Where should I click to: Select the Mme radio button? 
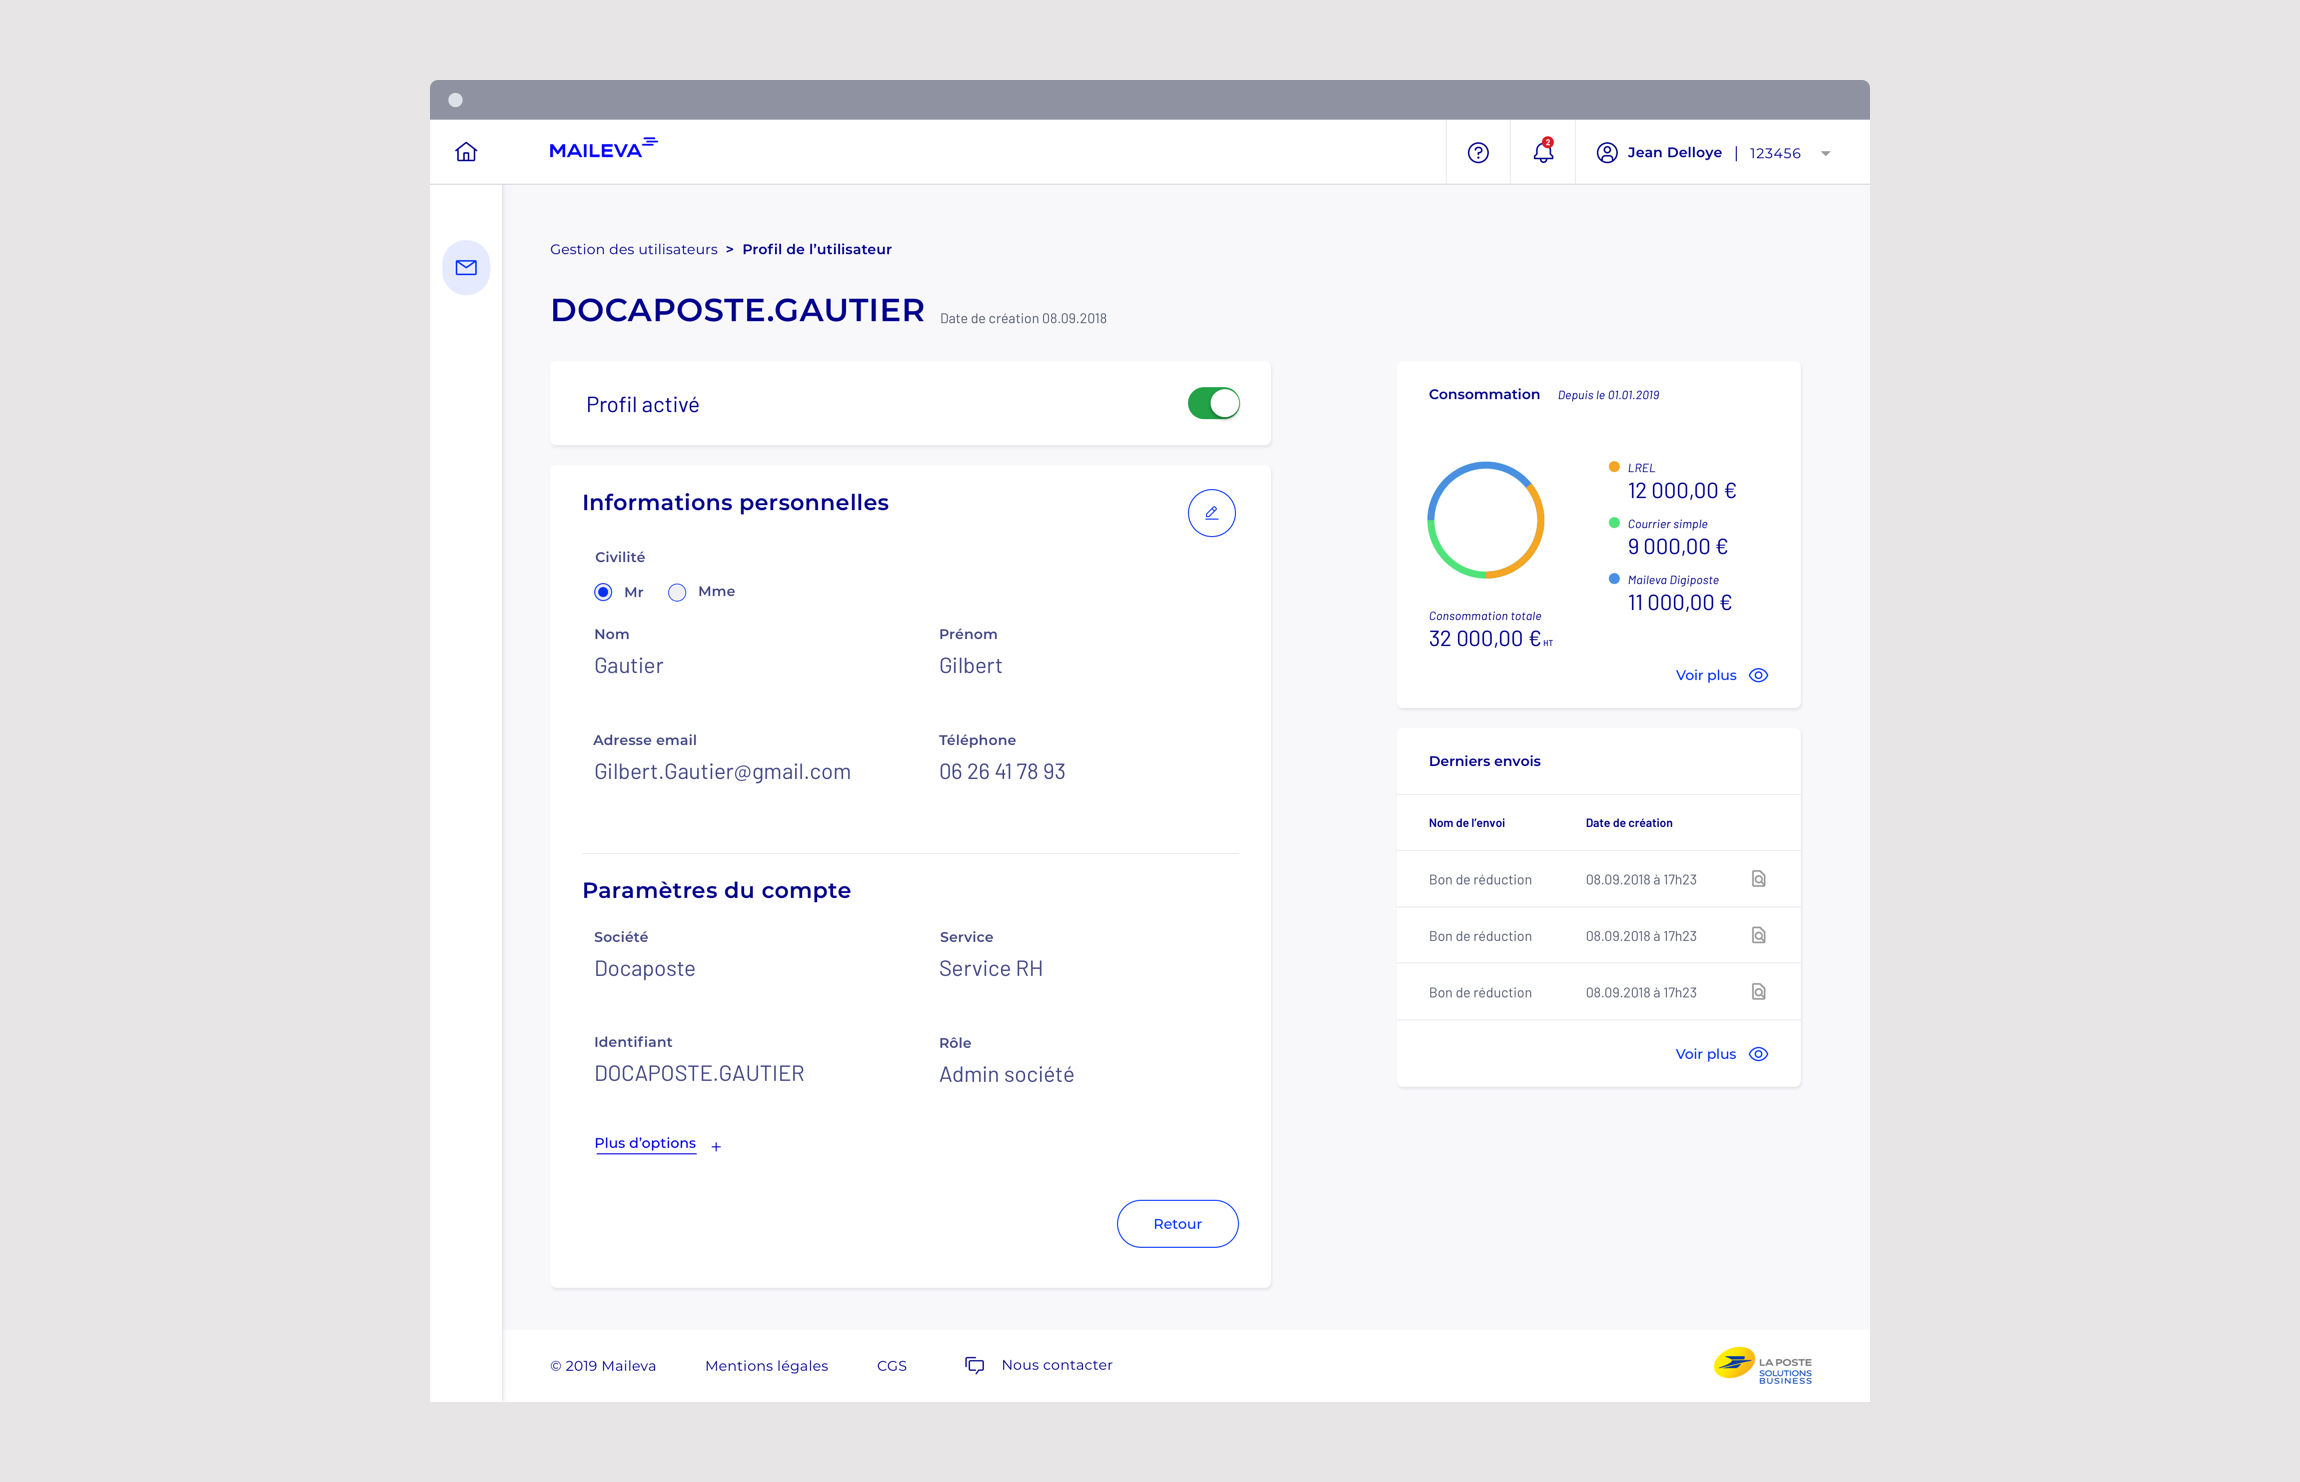click(x=677, y=592)
